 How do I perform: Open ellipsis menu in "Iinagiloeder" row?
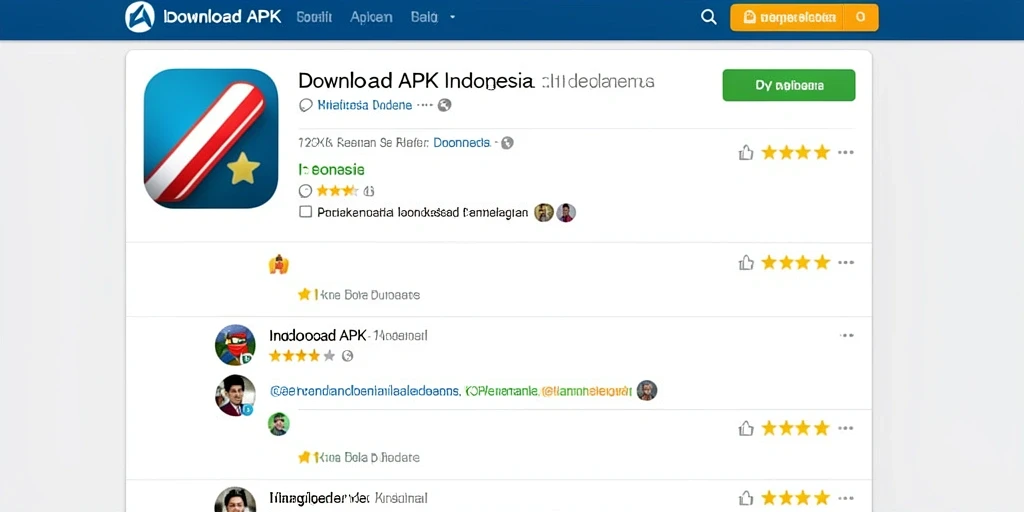[846, 498]
